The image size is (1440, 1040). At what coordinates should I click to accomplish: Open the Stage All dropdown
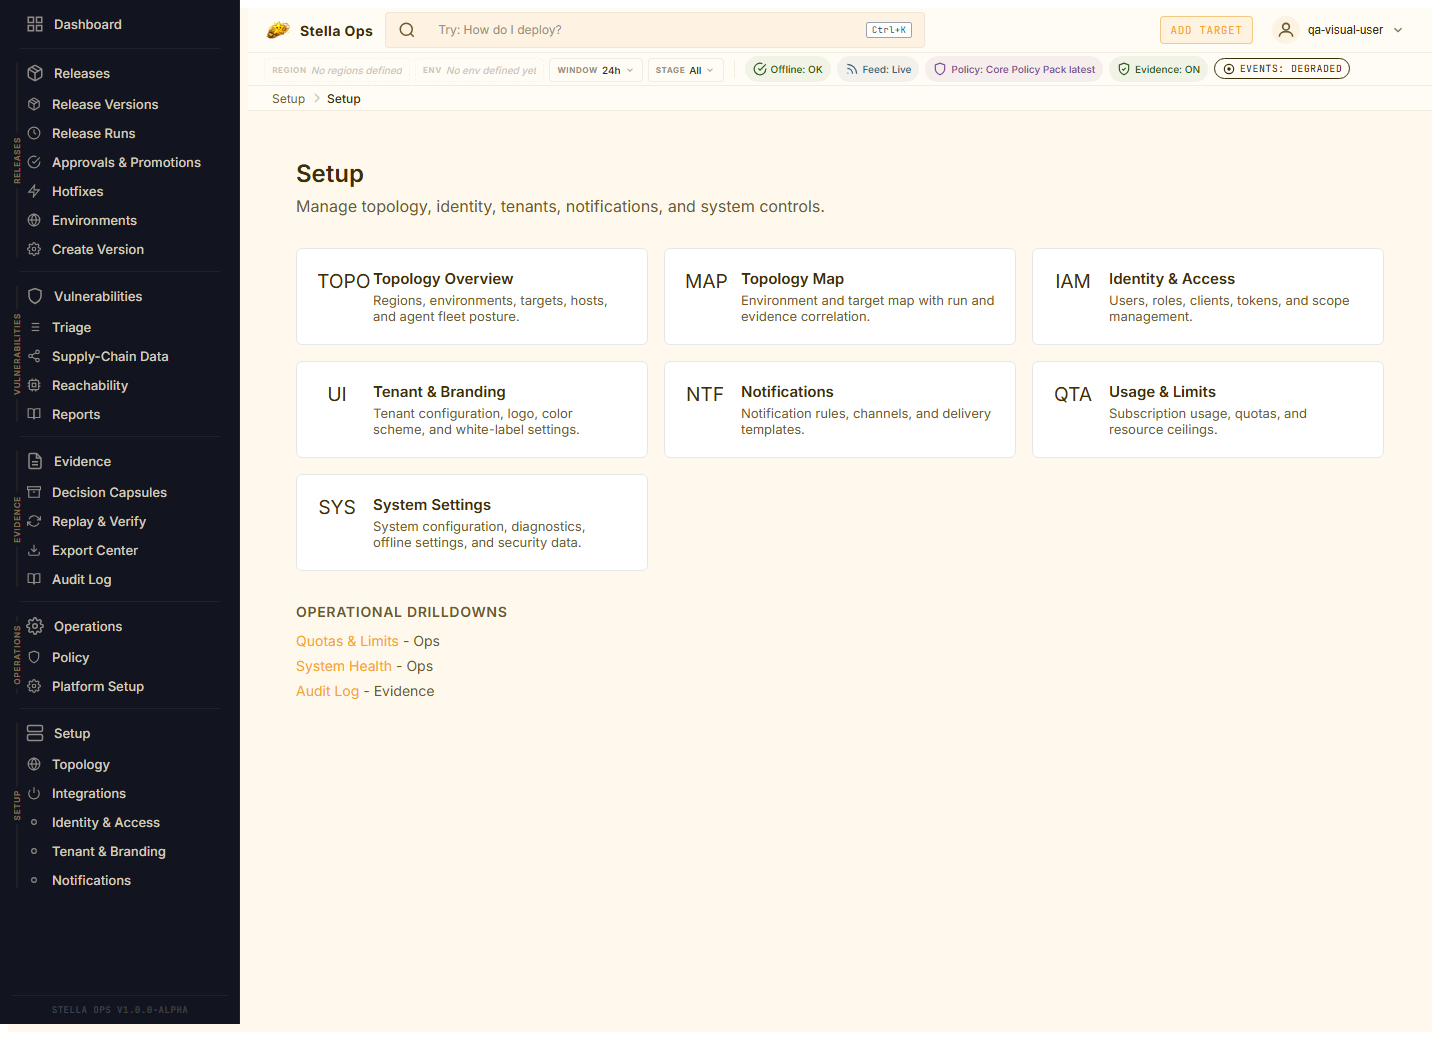pyautogui.click(x=685, y=70)
